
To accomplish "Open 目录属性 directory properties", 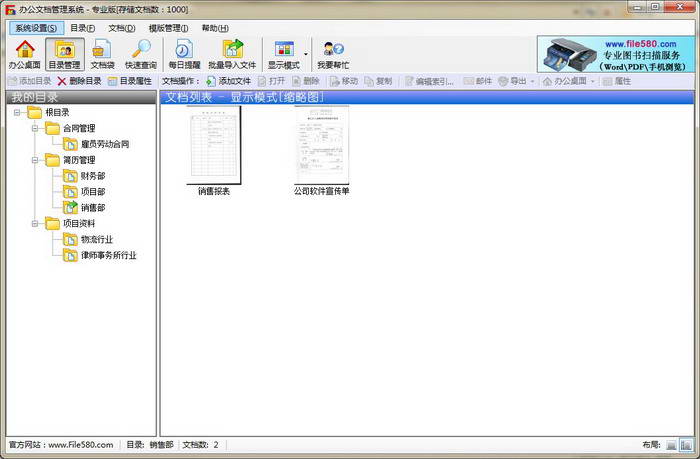I will point(130,81).
